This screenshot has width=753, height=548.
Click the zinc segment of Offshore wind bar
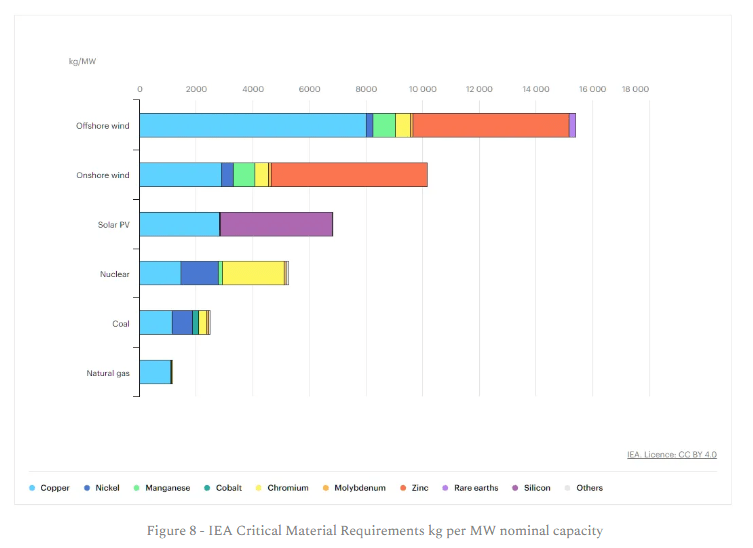490,125
